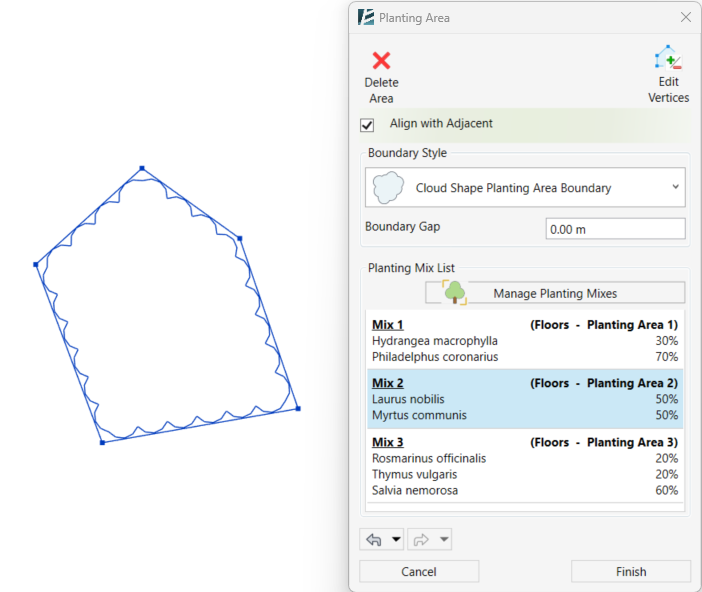Select Mix 2 with Laurus nobilis
Screen dimensions: 702x592
pyautogui.click(x=525, y=399)
